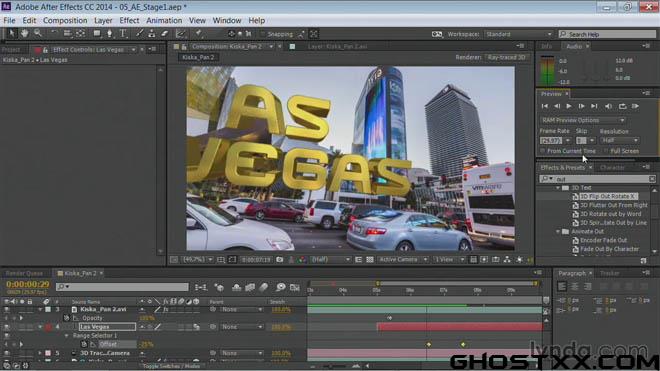Switch to the Render Queue tab
The width and height of the screenshot is (660, 371).
pyautogui.click(x=24, y=273)
